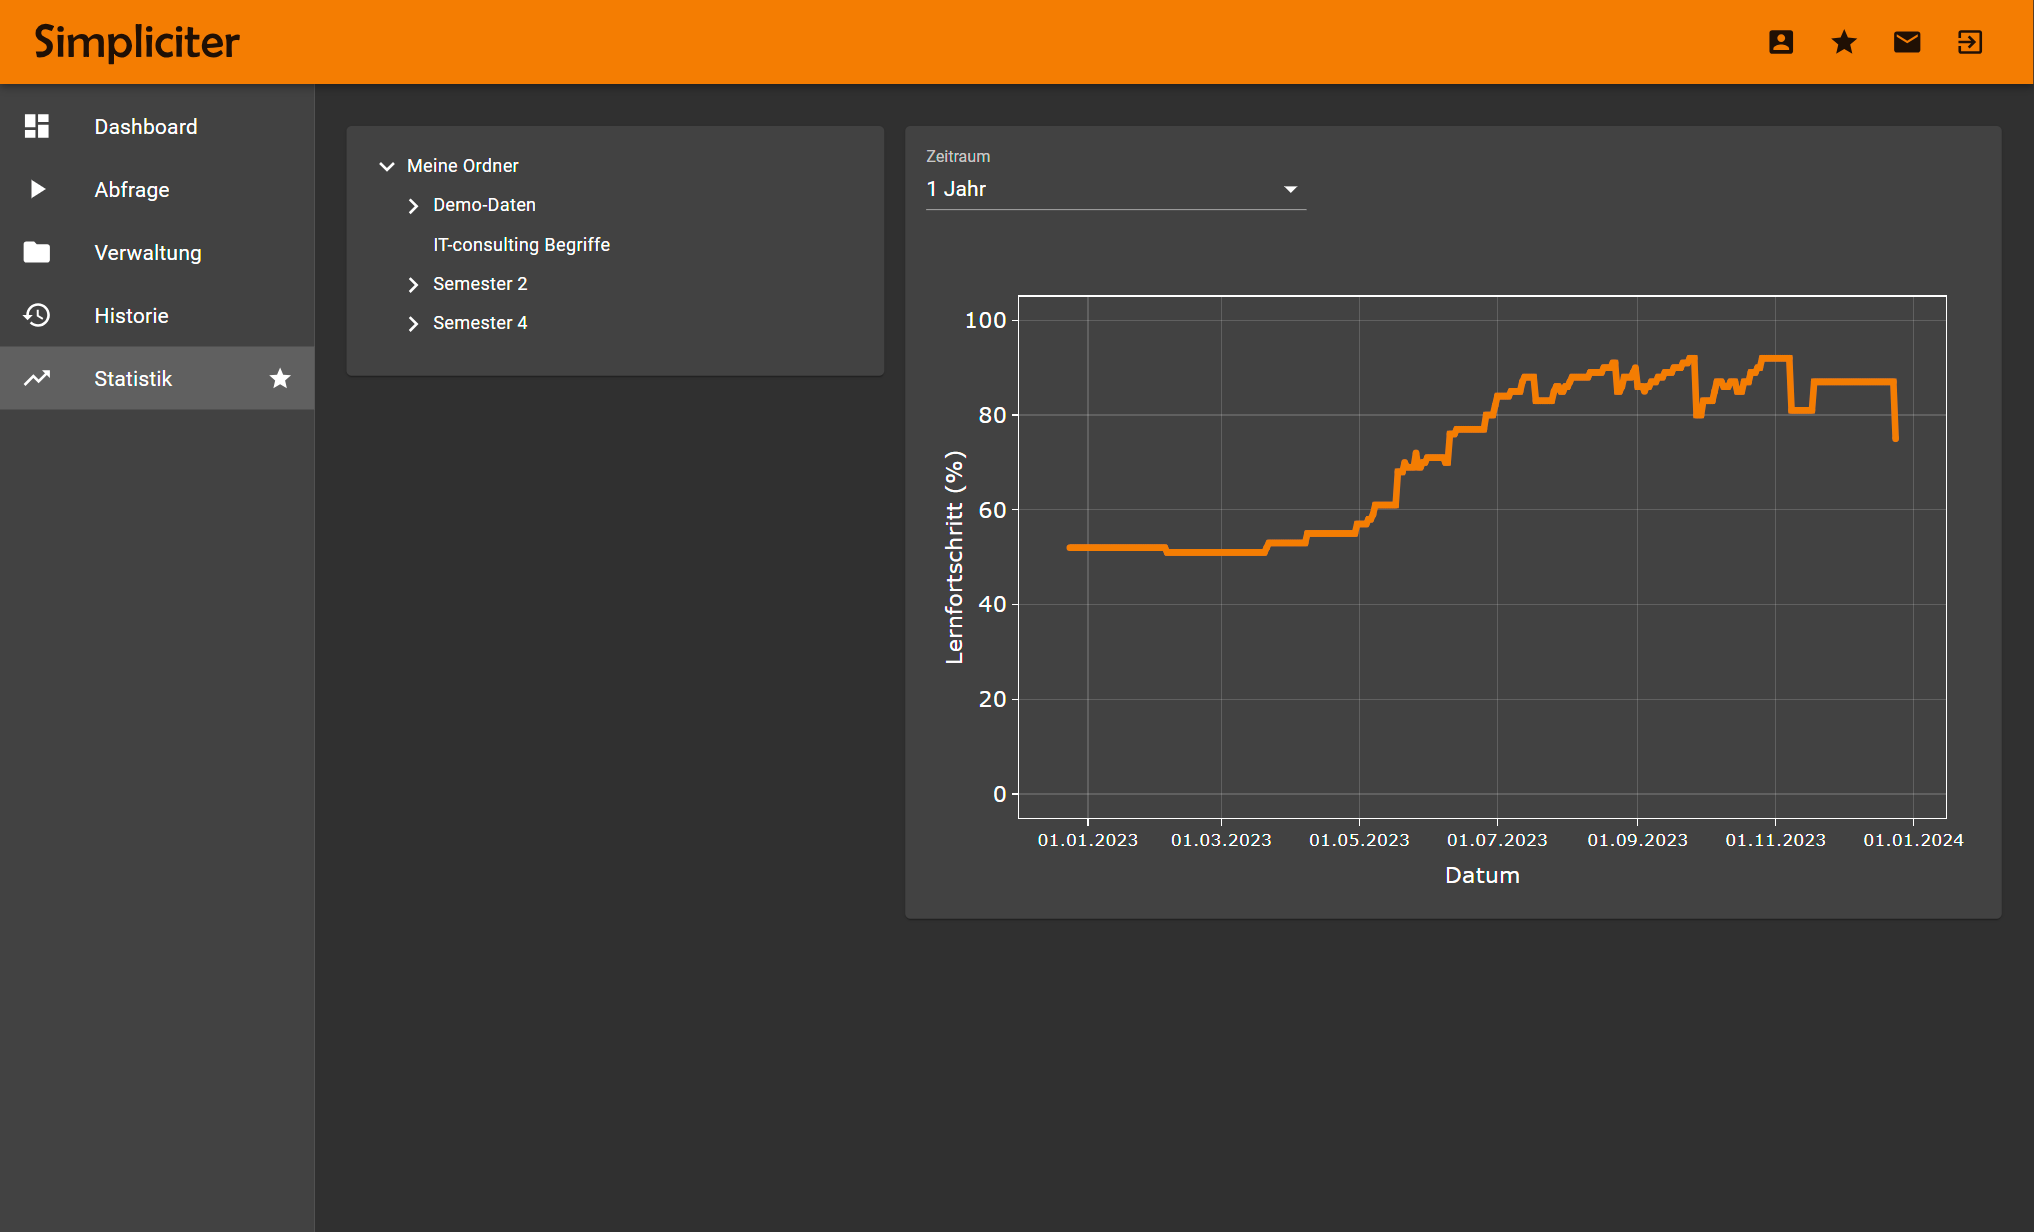The image size is (2034, 1232).
Task: Expand the Demo-Daten folder
Action: pyautogui.click(x=413, y=206)
